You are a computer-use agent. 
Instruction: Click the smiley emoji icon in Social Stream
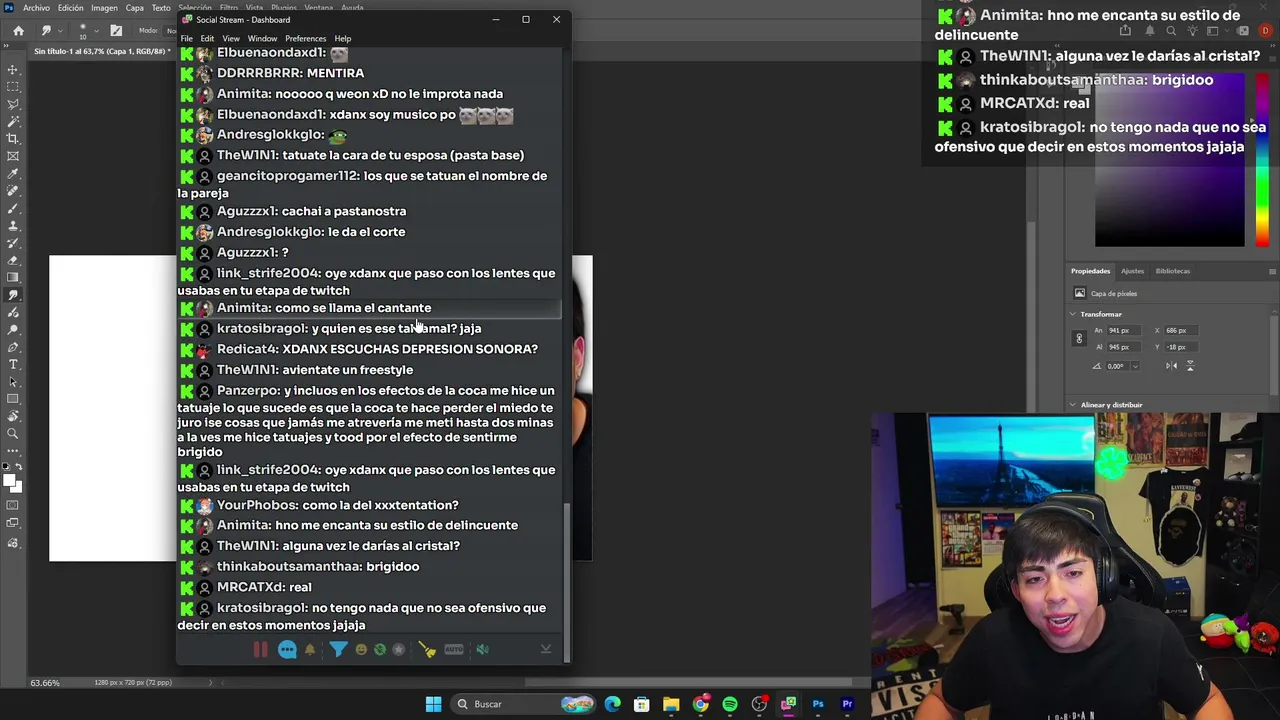pos(361,650)
